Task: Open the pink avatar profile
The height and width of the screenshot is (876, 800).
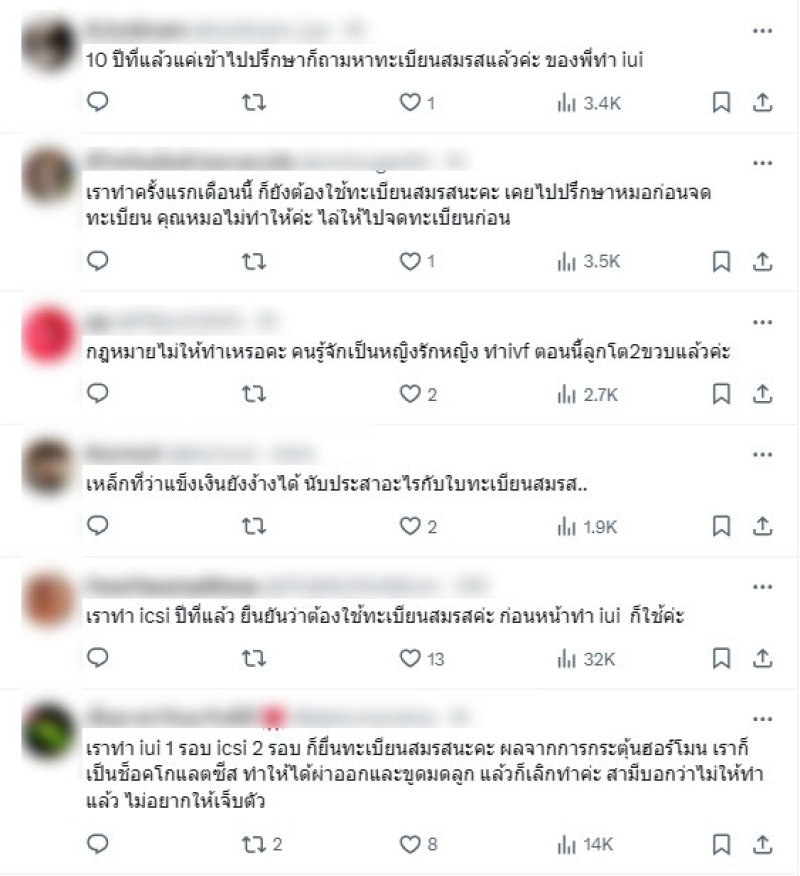Action: pos(49,335)
